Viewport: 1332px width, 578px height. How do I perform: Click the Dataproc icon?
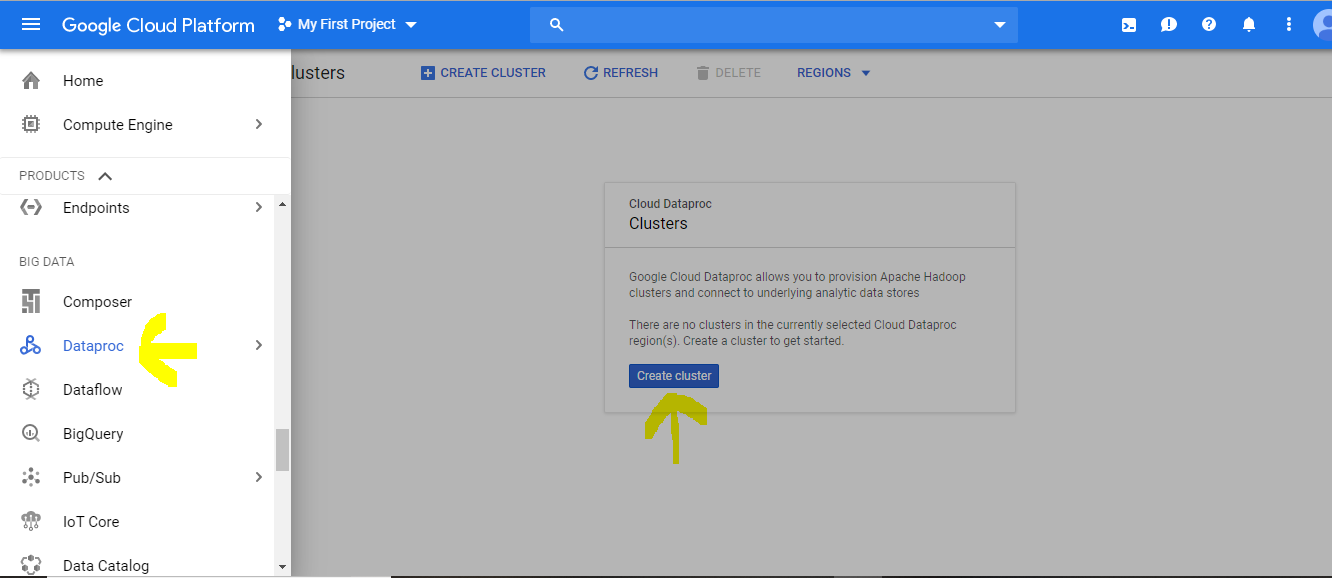31,346
